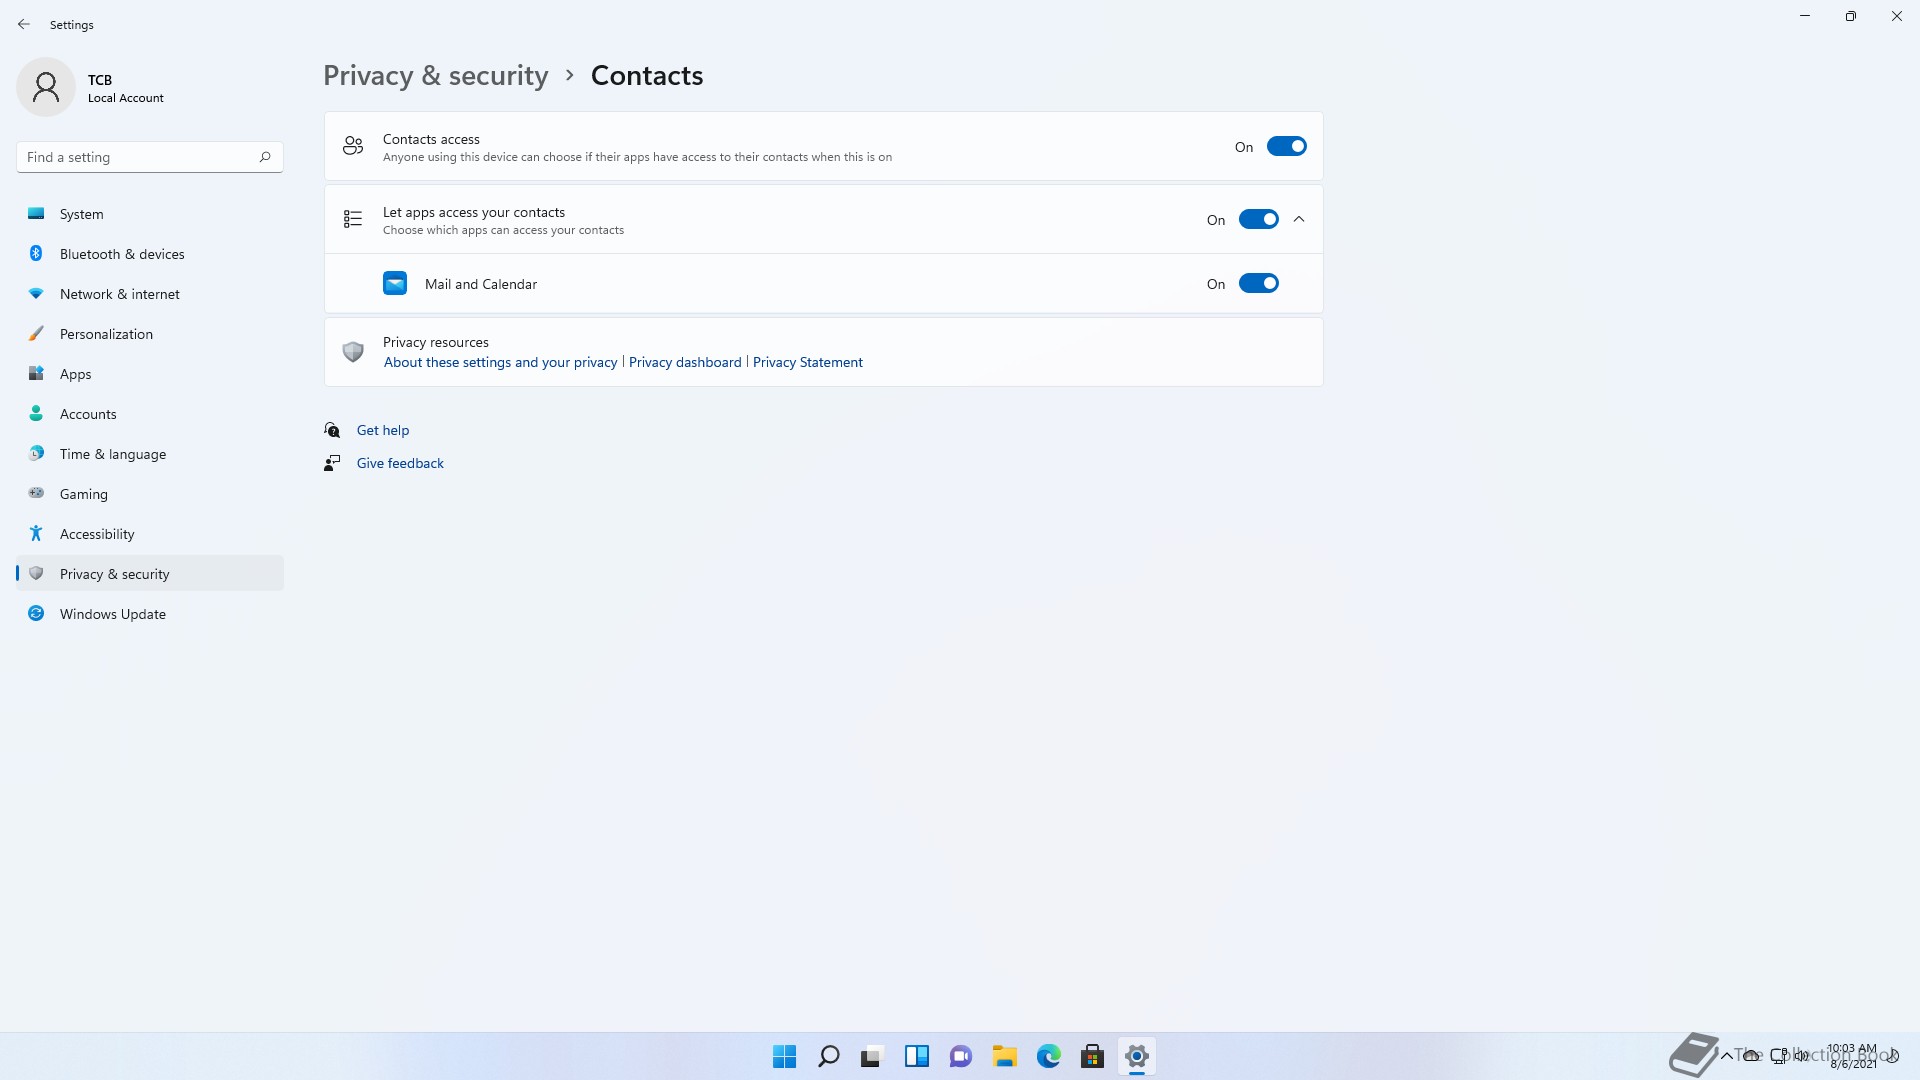Select Privacy & security in sidebar
This screenshot has width=1920, height=1080.
[150, 574]
